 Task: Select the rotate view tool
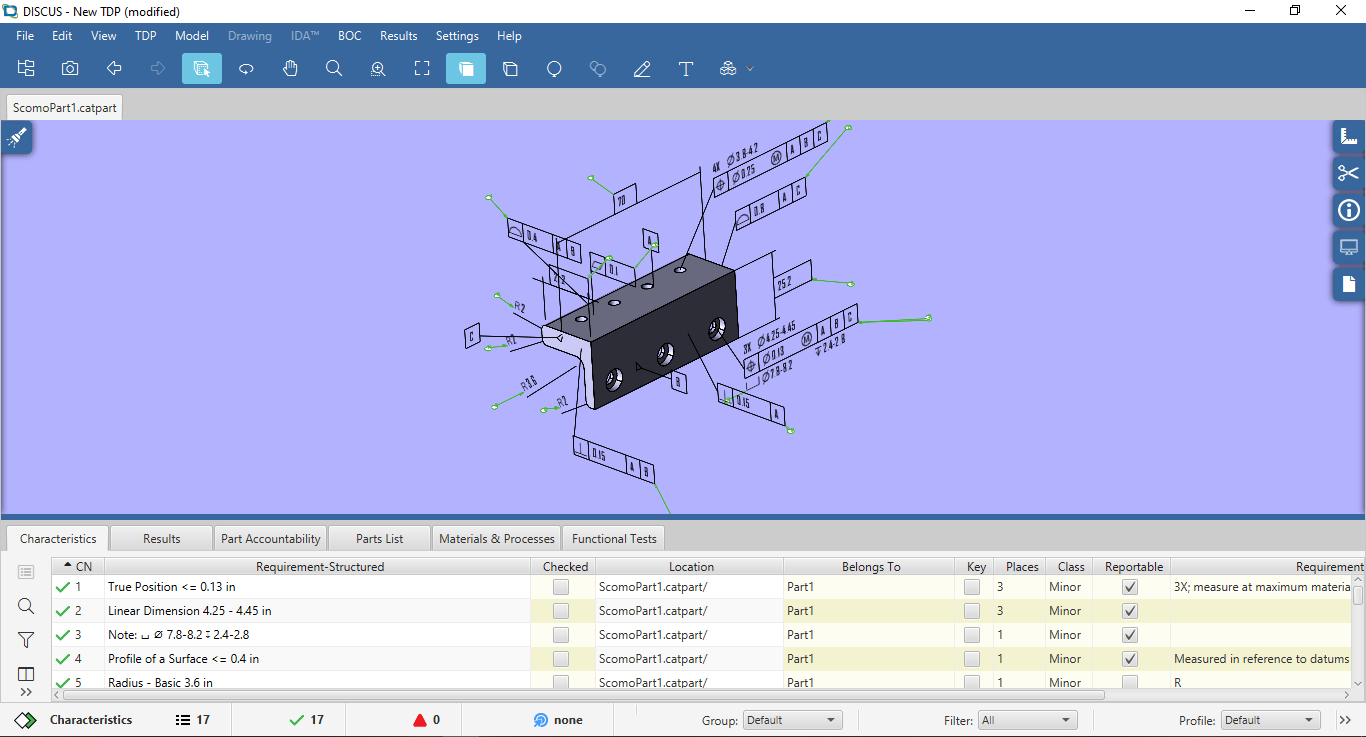[x=245, y=68]
